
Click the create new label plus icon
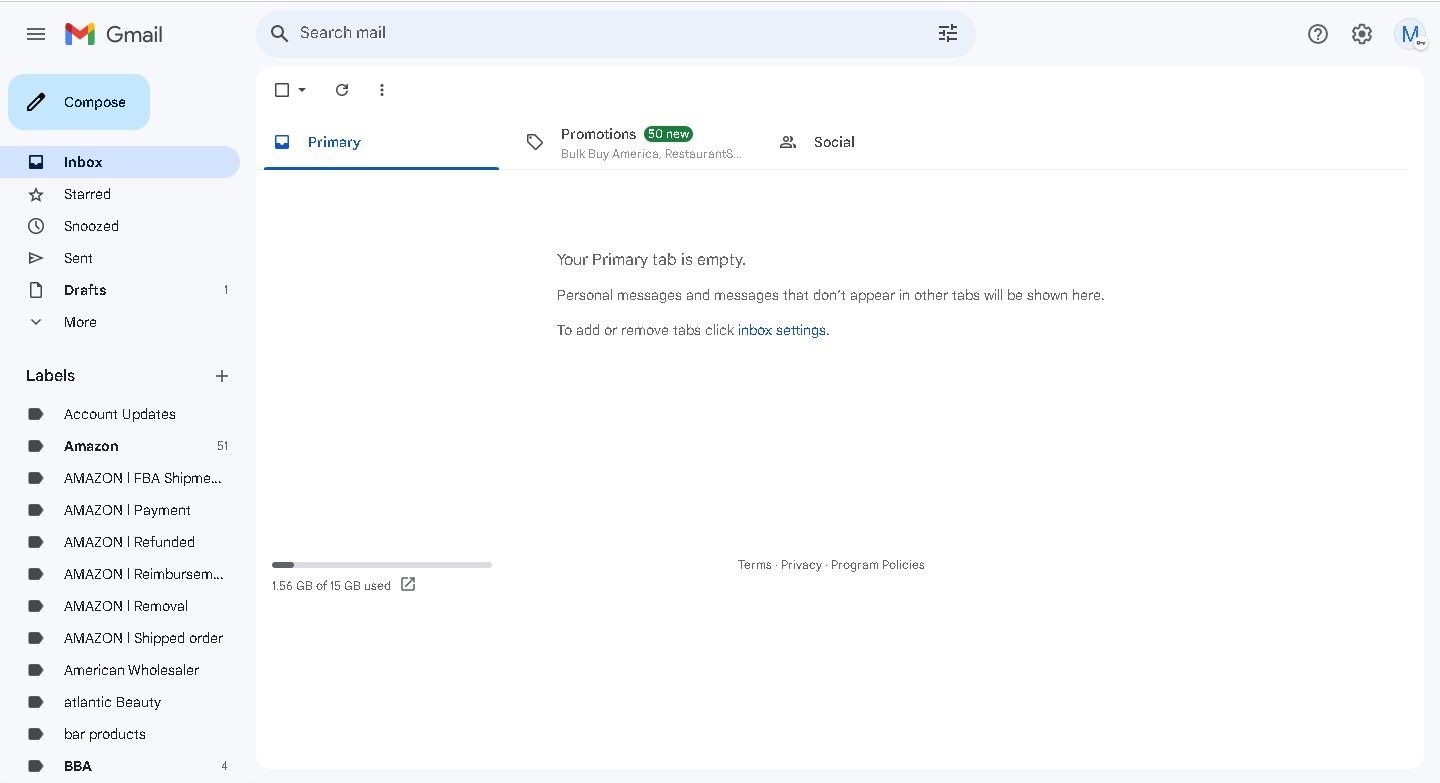point(222,376)
